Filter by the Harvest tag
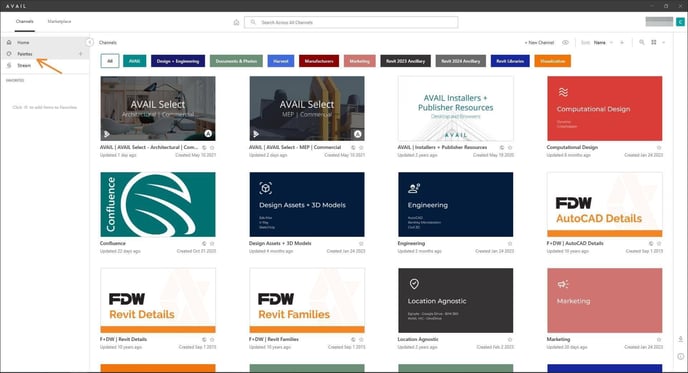The width and height of the screenshot is (688, 373). [281, 61]
